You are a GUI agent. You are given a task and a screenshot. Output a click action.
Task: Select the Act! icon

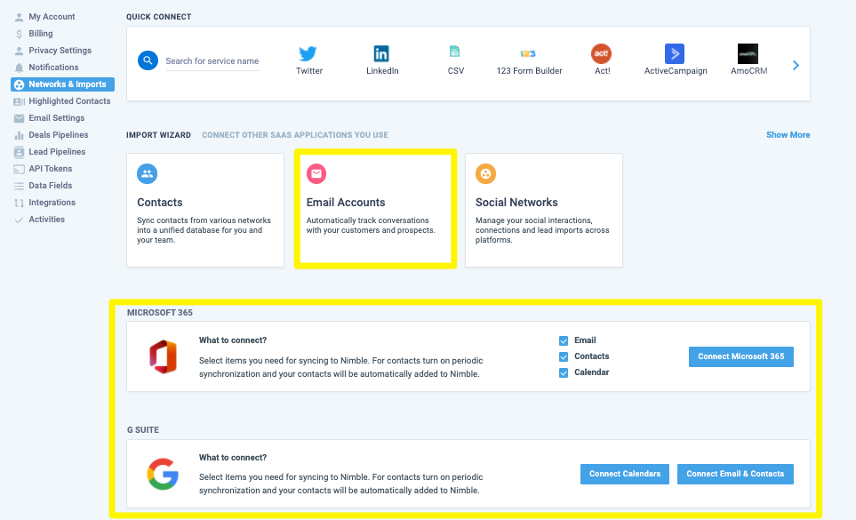click(x=601, y=53)
